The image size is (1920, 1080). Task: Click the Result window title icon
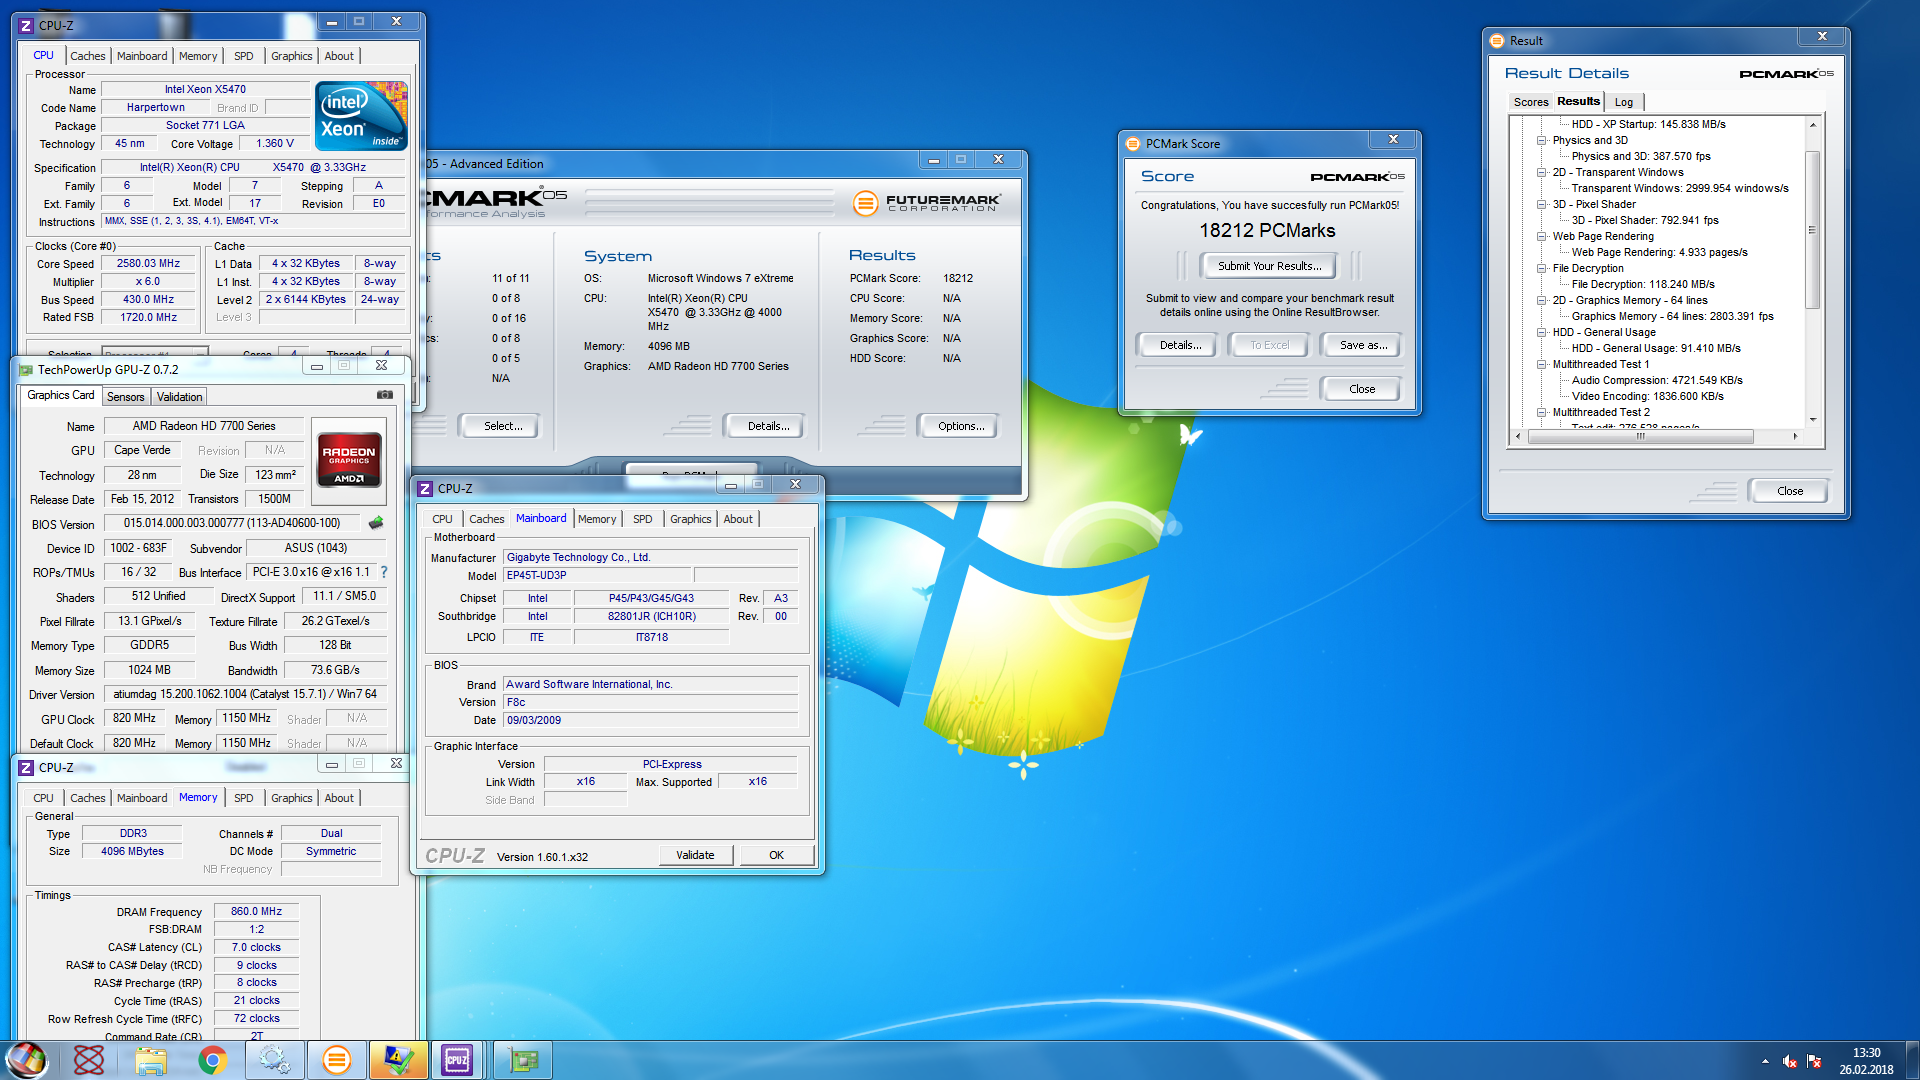pyautogui.click(x=1497, y=41)
